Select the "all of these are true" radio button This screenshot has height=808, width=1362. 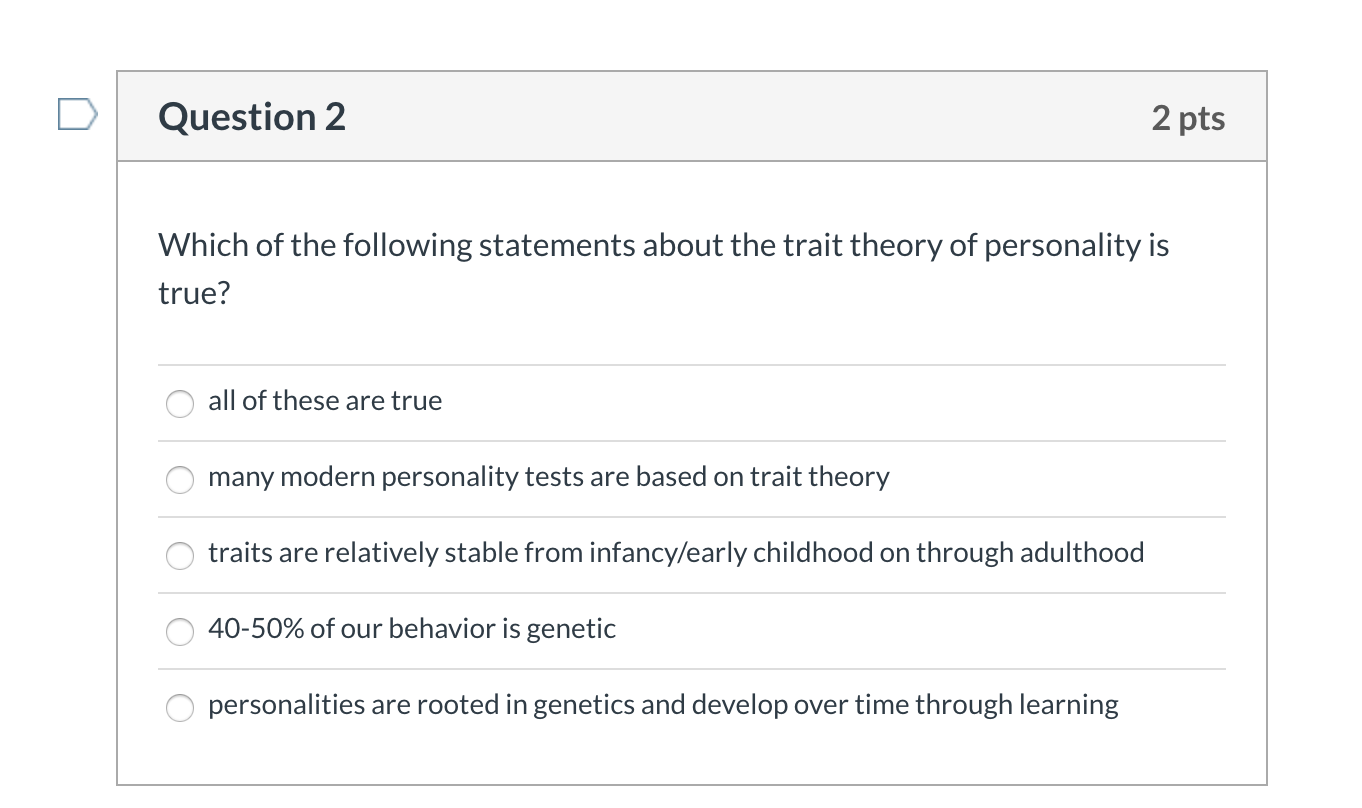pyautogui.click(x=180, y=403)
